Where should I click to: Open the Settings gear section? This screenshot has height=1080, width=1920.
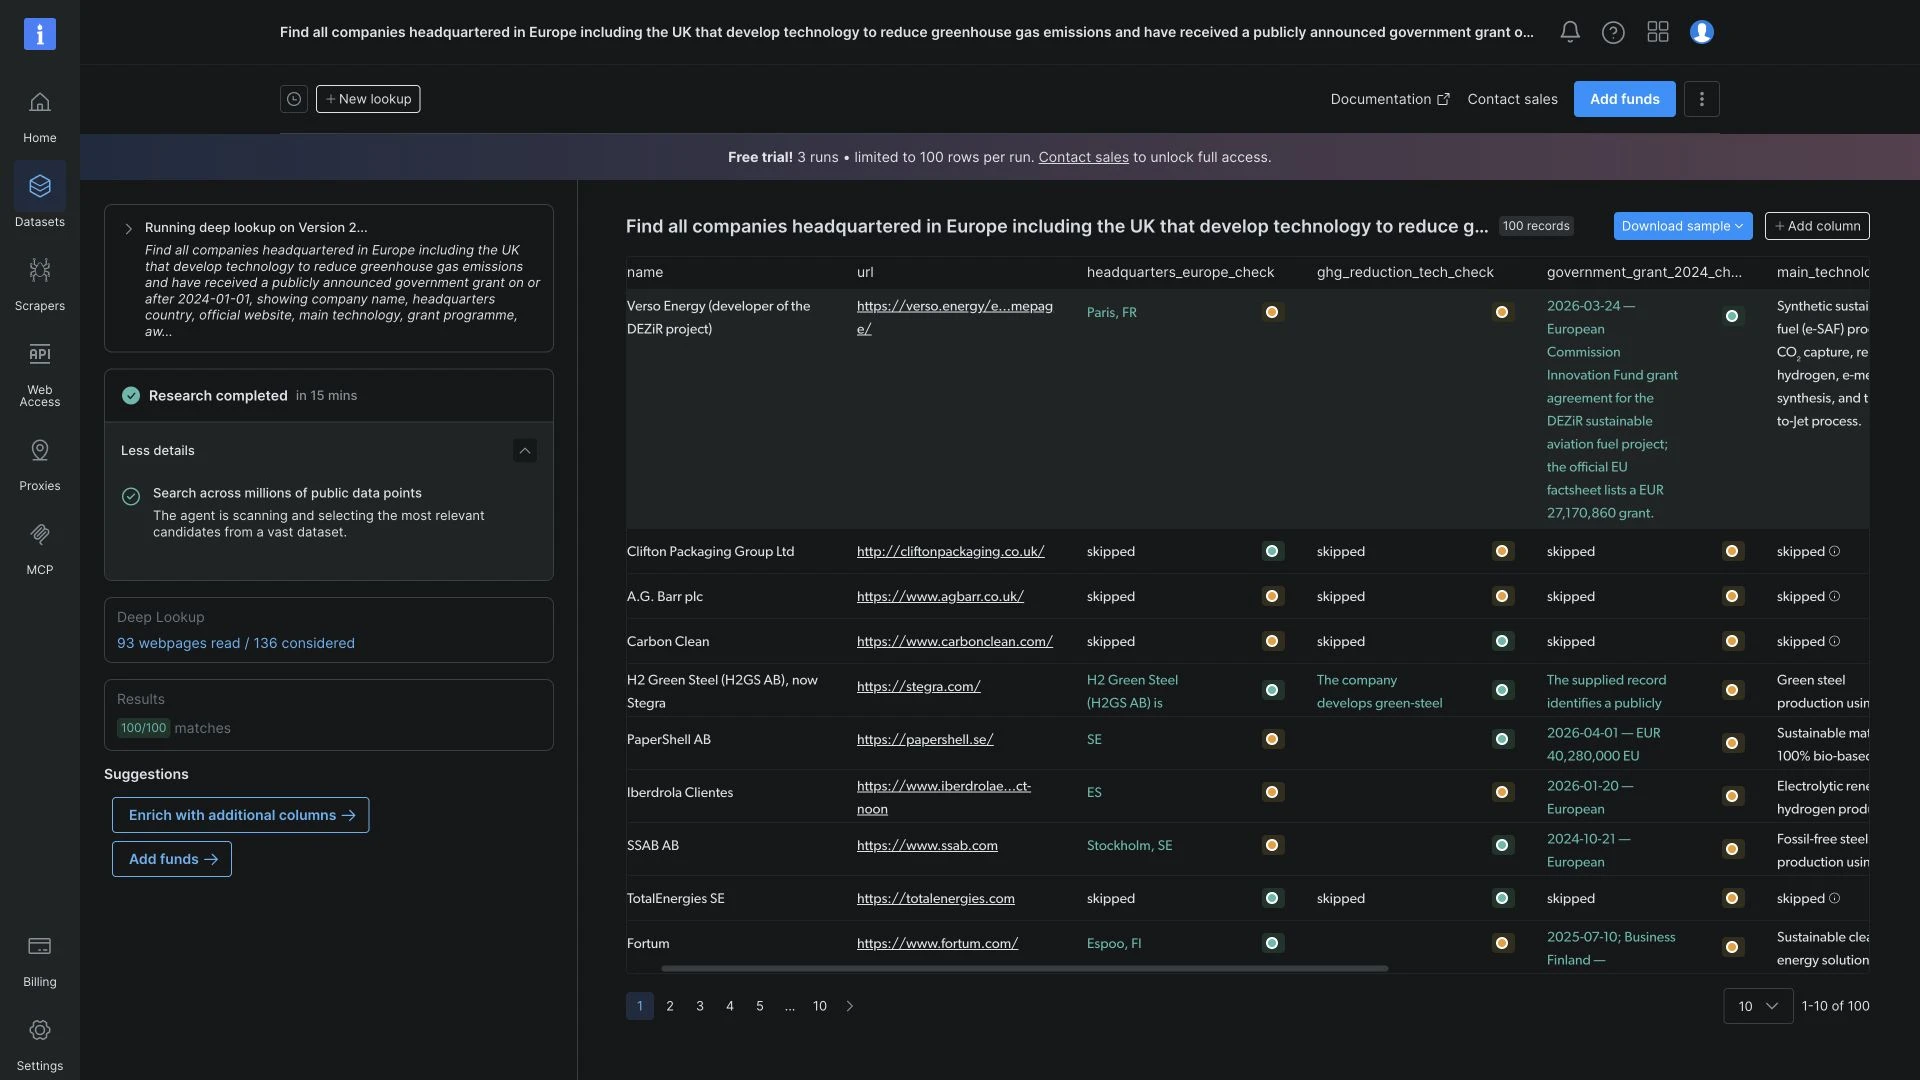(x=40, y=1045)
